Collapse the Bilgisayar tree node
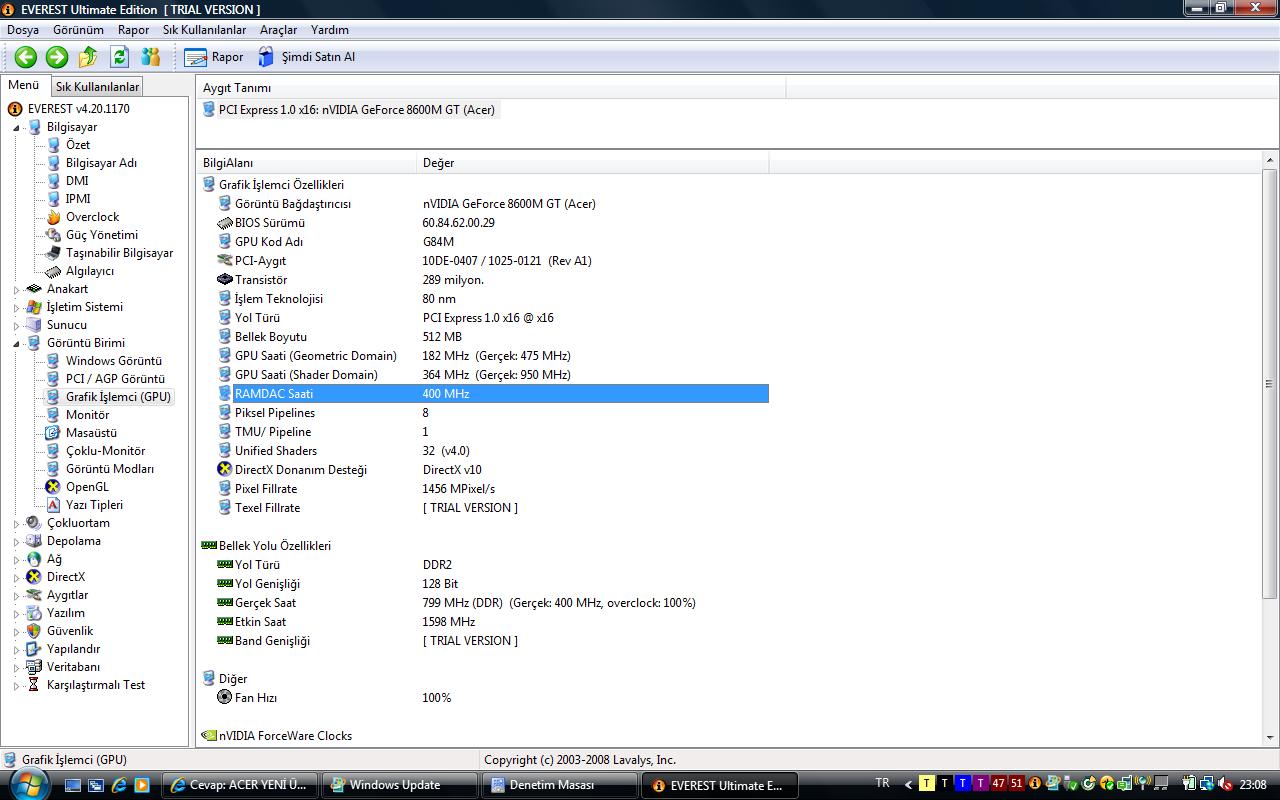Image resolution: width=1280 pixels, height=800 pixels. click(x=16, y=127)
